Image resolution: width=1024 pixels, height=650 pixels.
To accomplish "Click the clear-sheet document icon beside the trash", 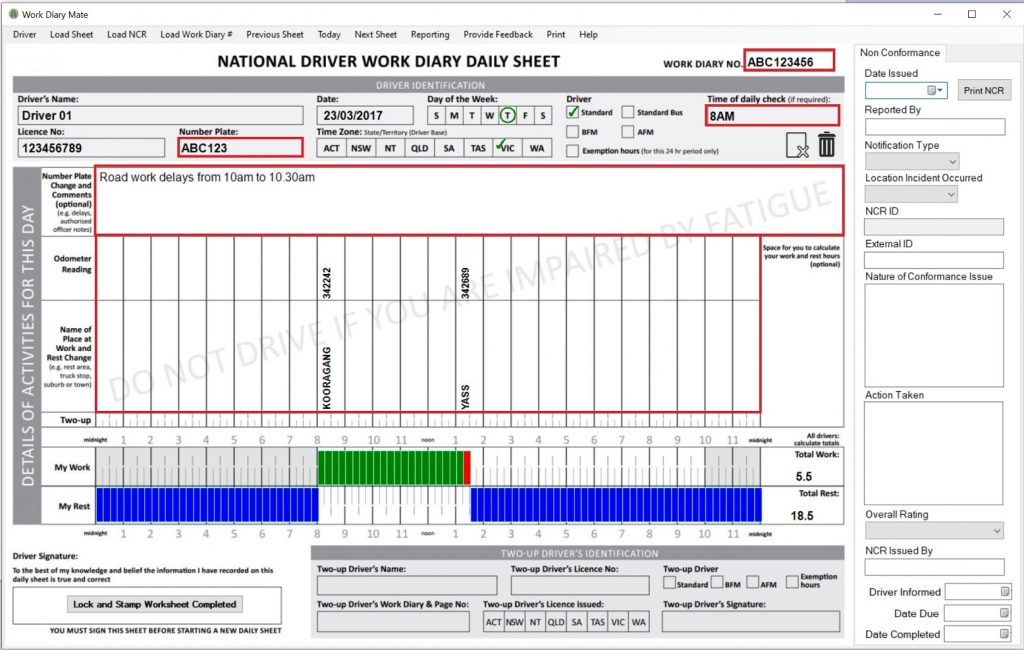I will (797, 144).
